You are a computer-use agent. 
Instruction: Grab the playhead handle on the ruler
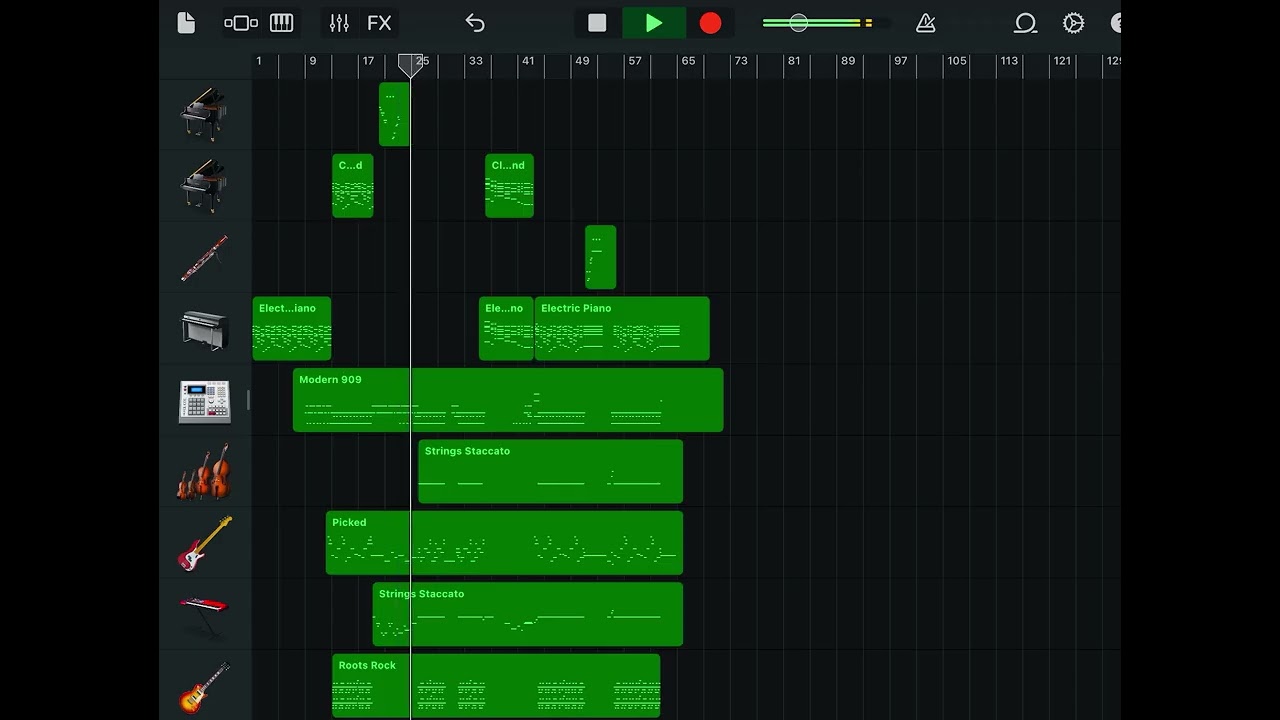[x=410, y=65]
